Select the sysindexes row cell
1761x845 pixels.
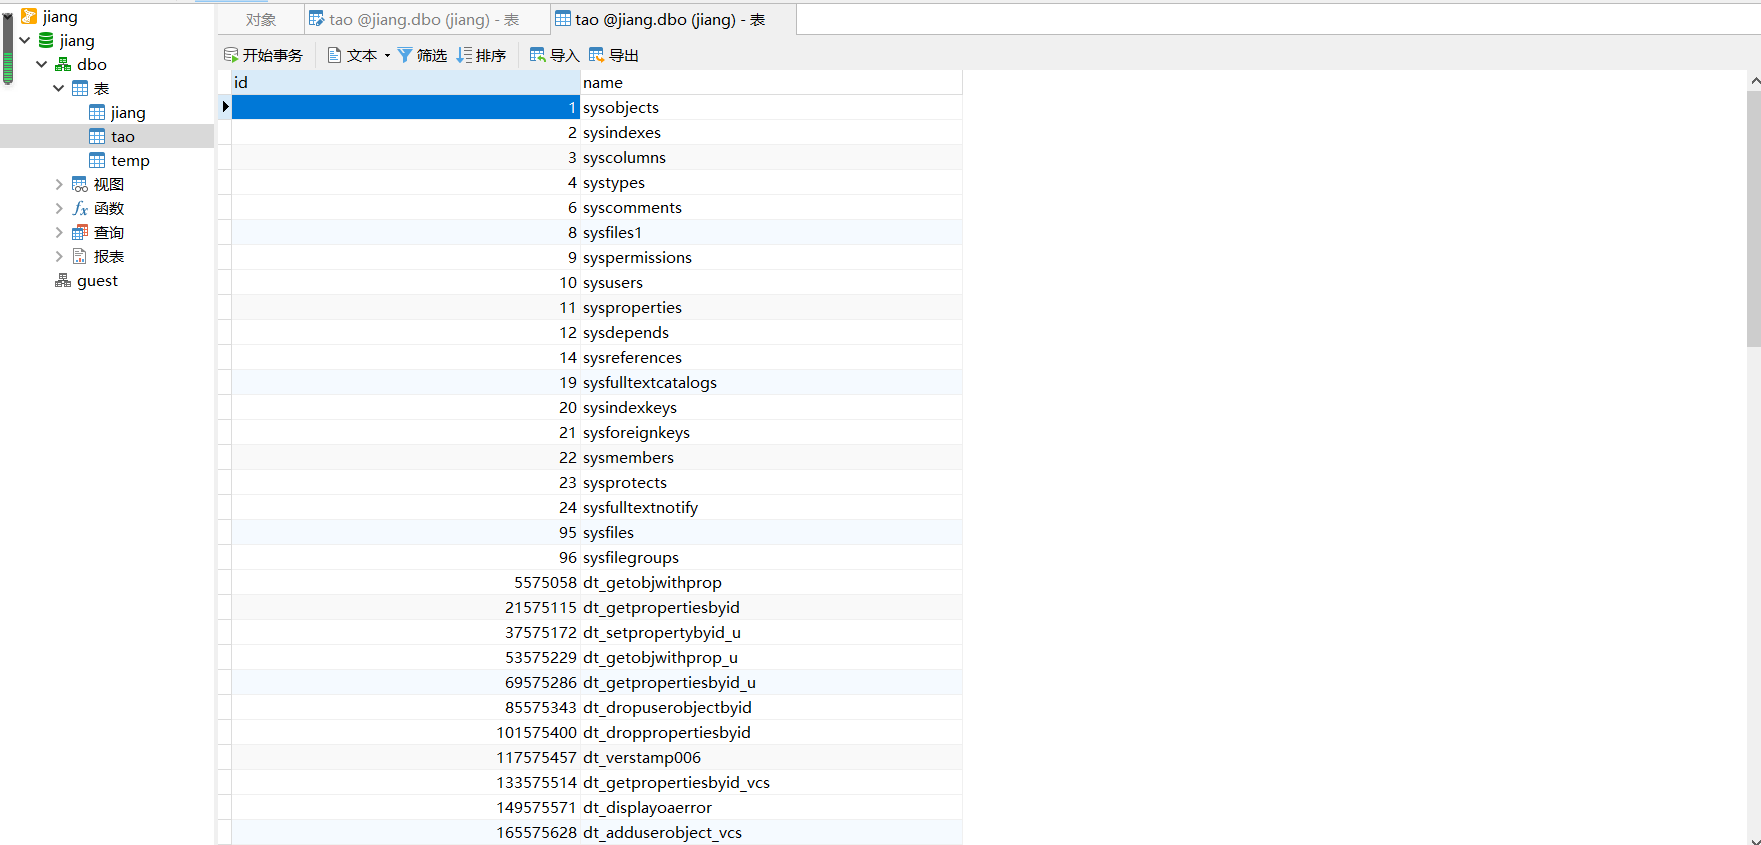[x=771, y=132]
